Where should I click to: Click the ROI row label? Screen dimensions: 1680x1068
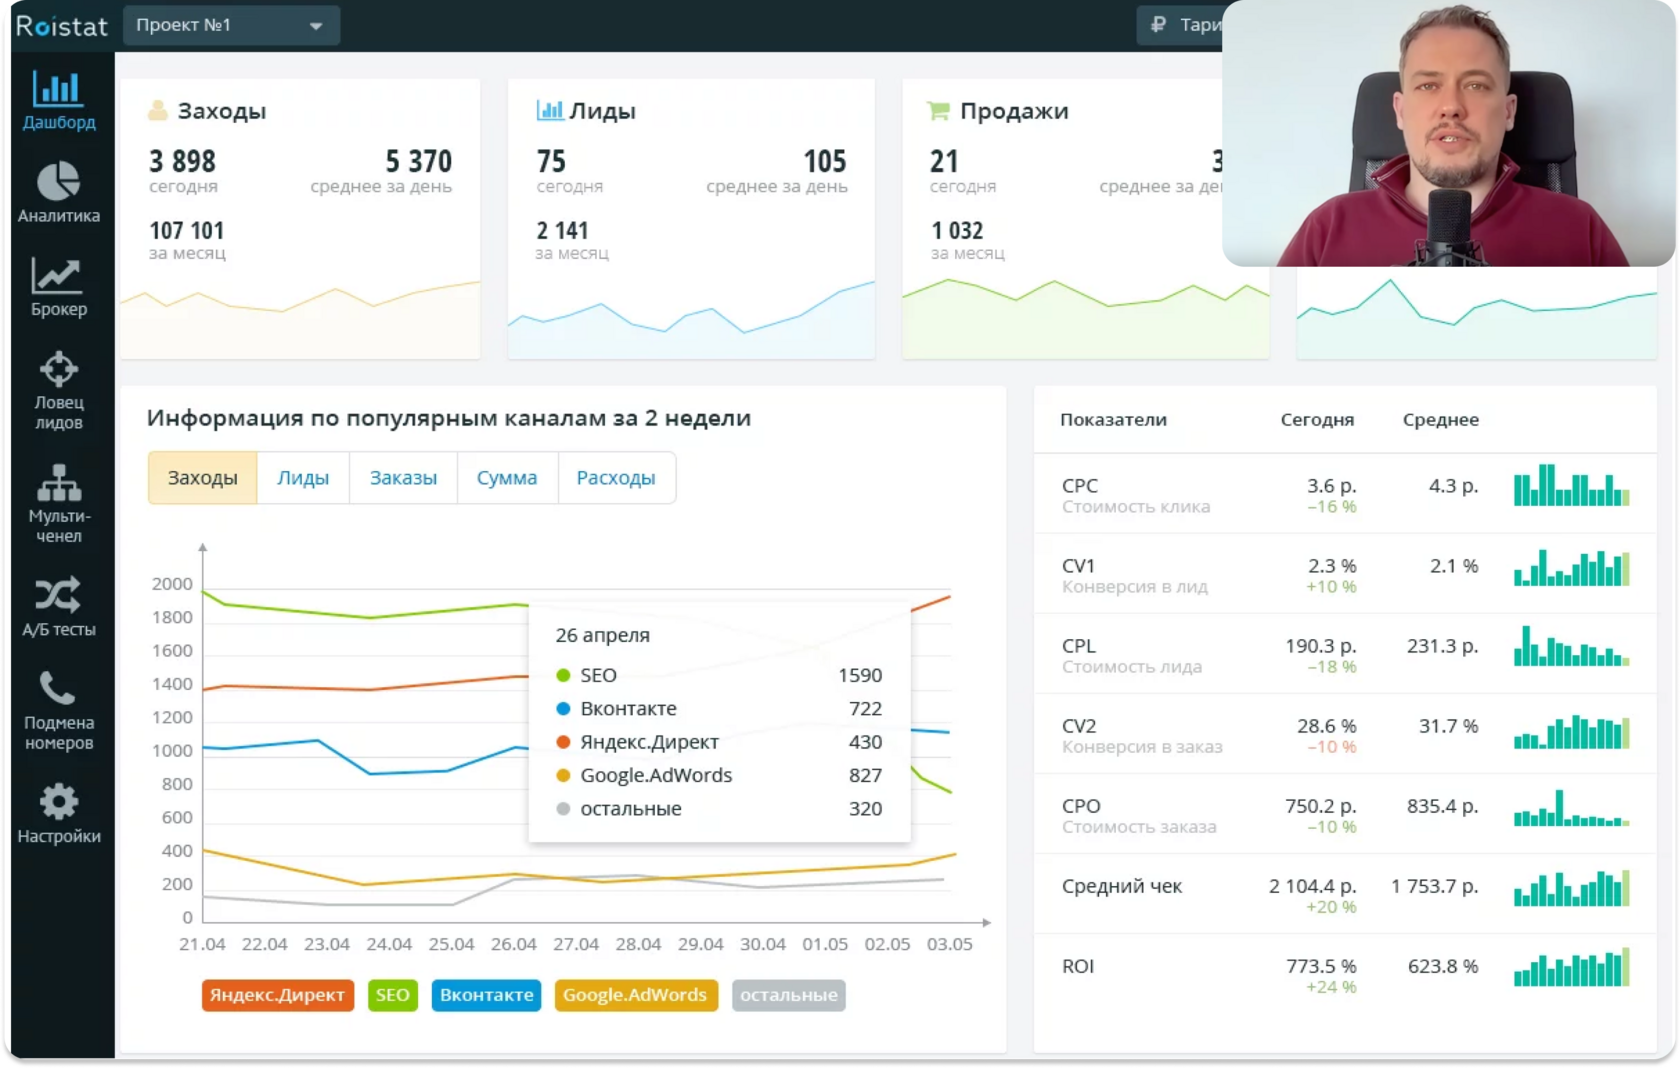[1078, 966]
